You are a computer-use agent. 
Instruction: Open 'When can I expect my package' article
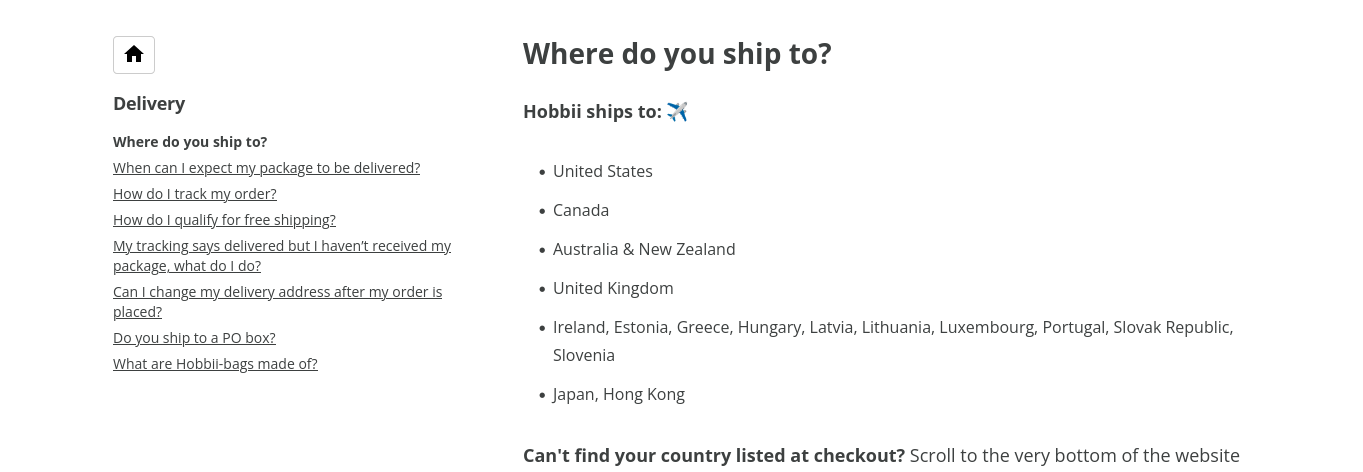[266, 168]
